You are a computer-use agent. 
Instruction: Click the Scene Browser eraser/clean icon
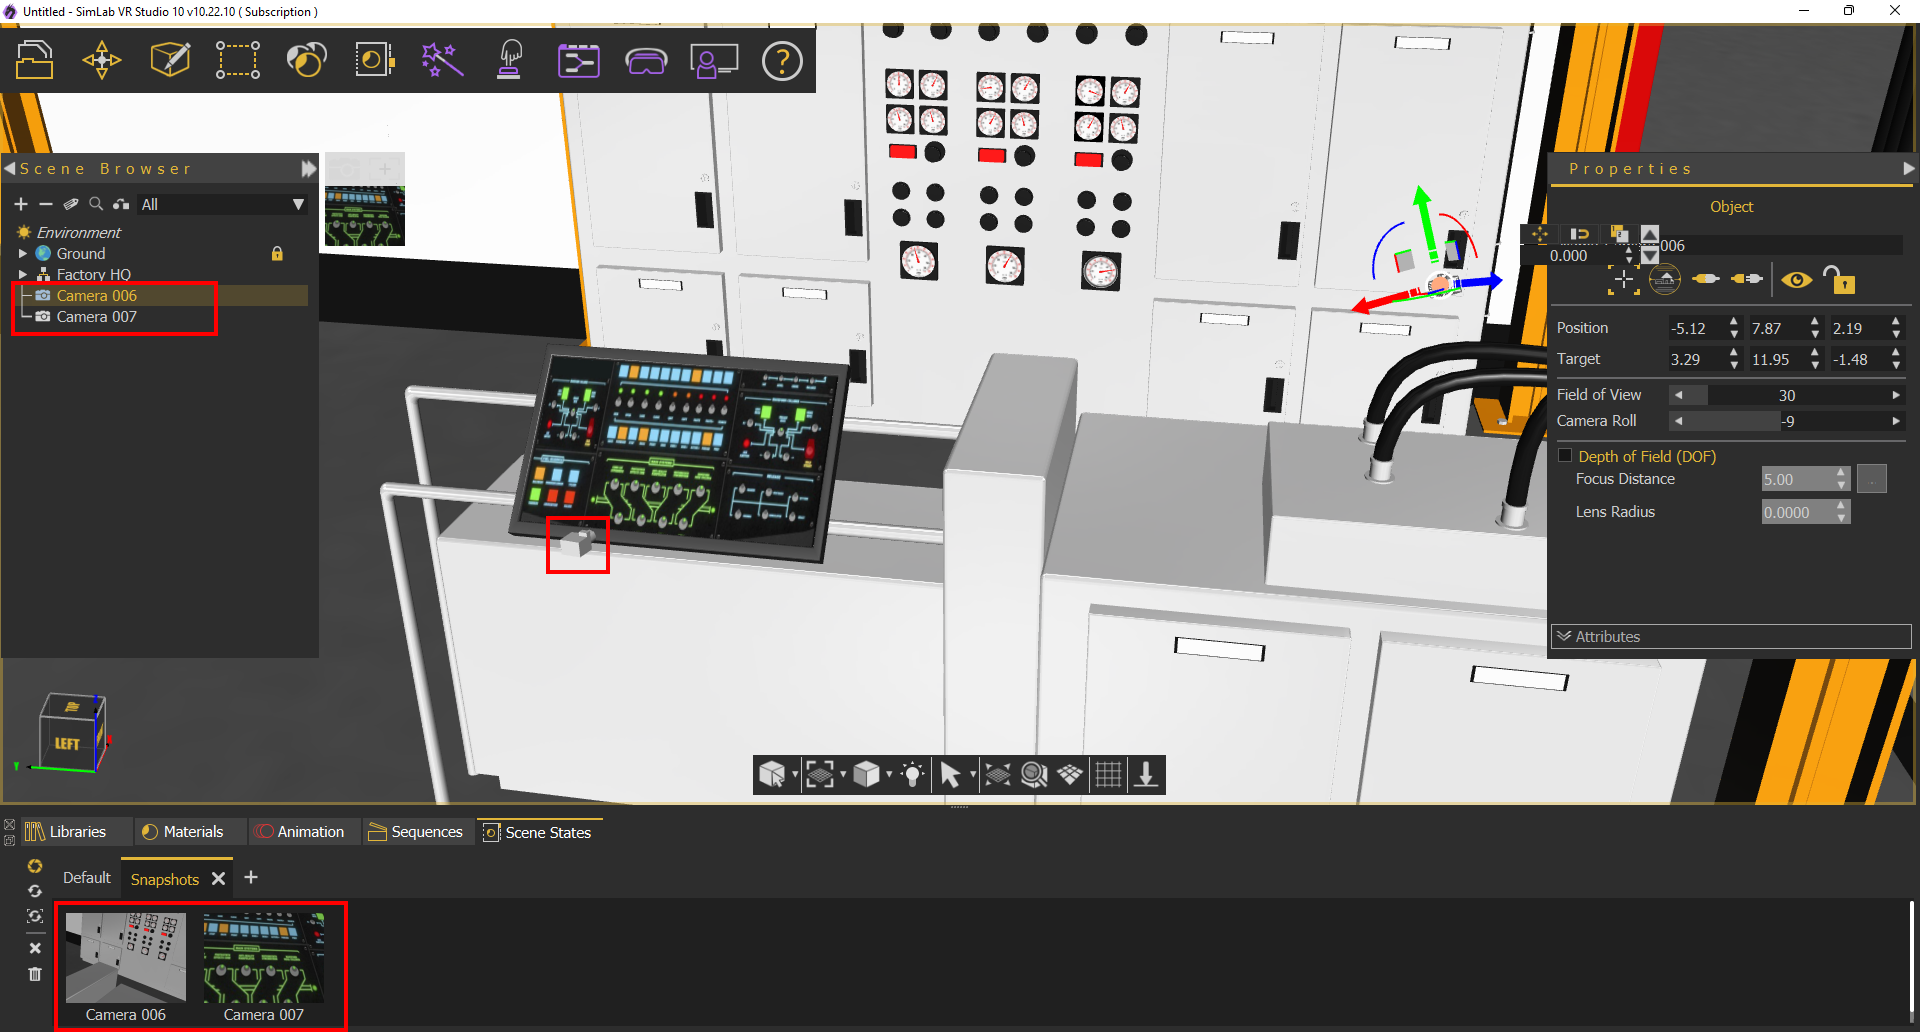(x=71, y=204)
